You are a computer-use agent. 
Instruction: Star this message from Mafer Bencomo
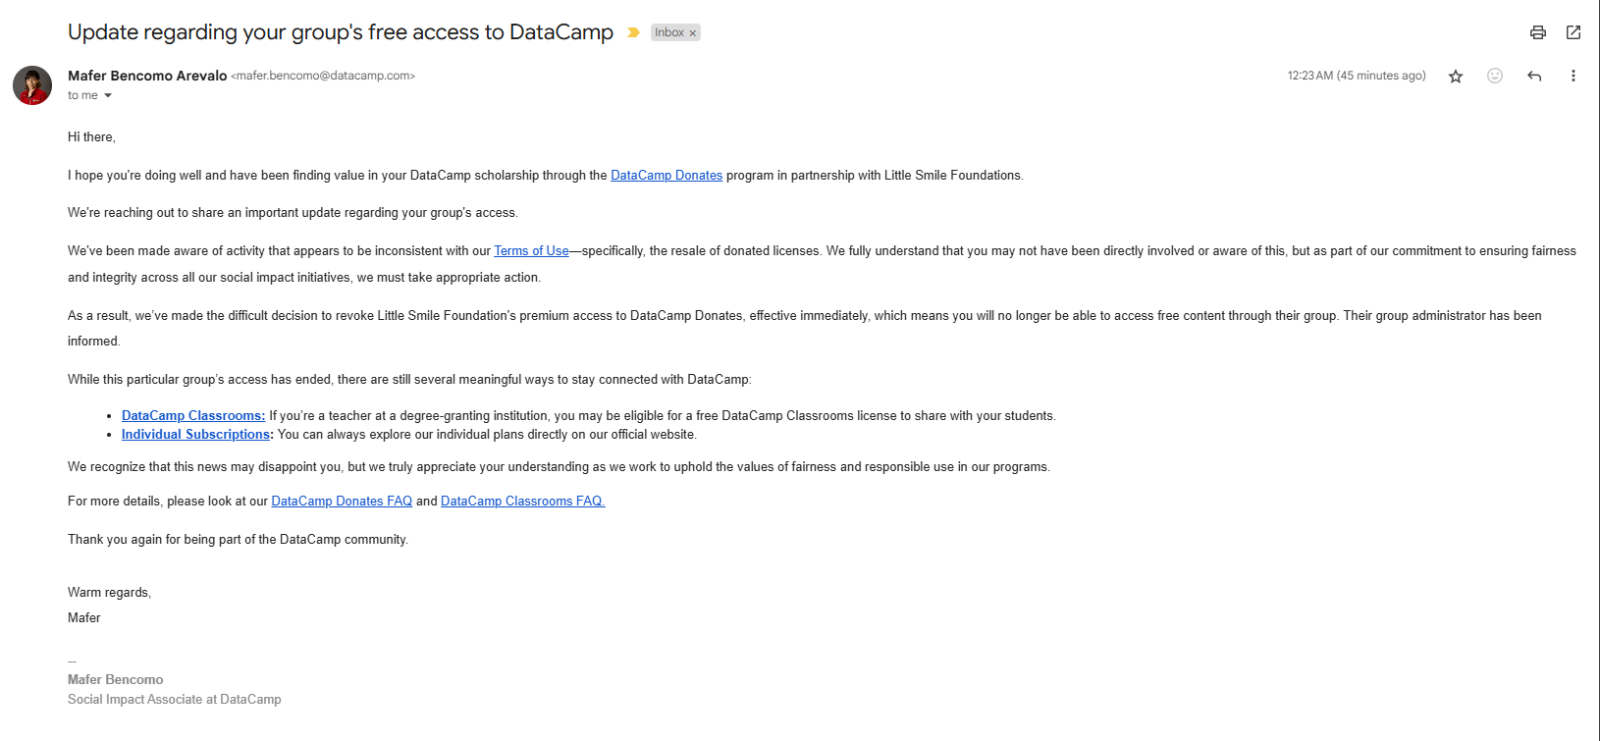pos(1456,76)
